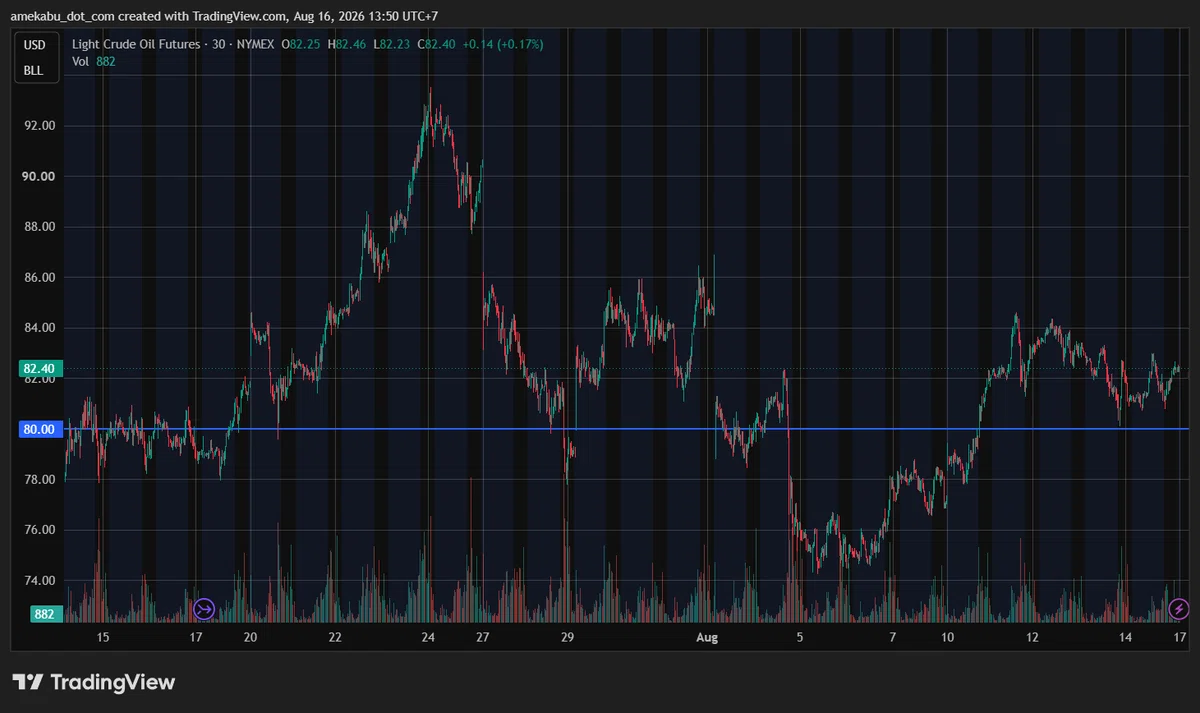Click the date 5 on time axis
The image size is (1200, 713).
click(x=799, y=637)
